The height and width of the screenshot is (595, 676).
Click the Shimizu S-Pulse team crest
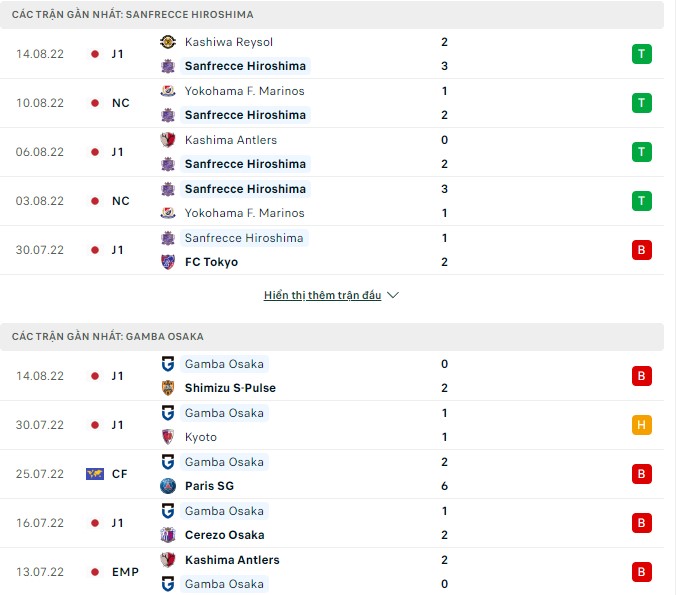168,388
